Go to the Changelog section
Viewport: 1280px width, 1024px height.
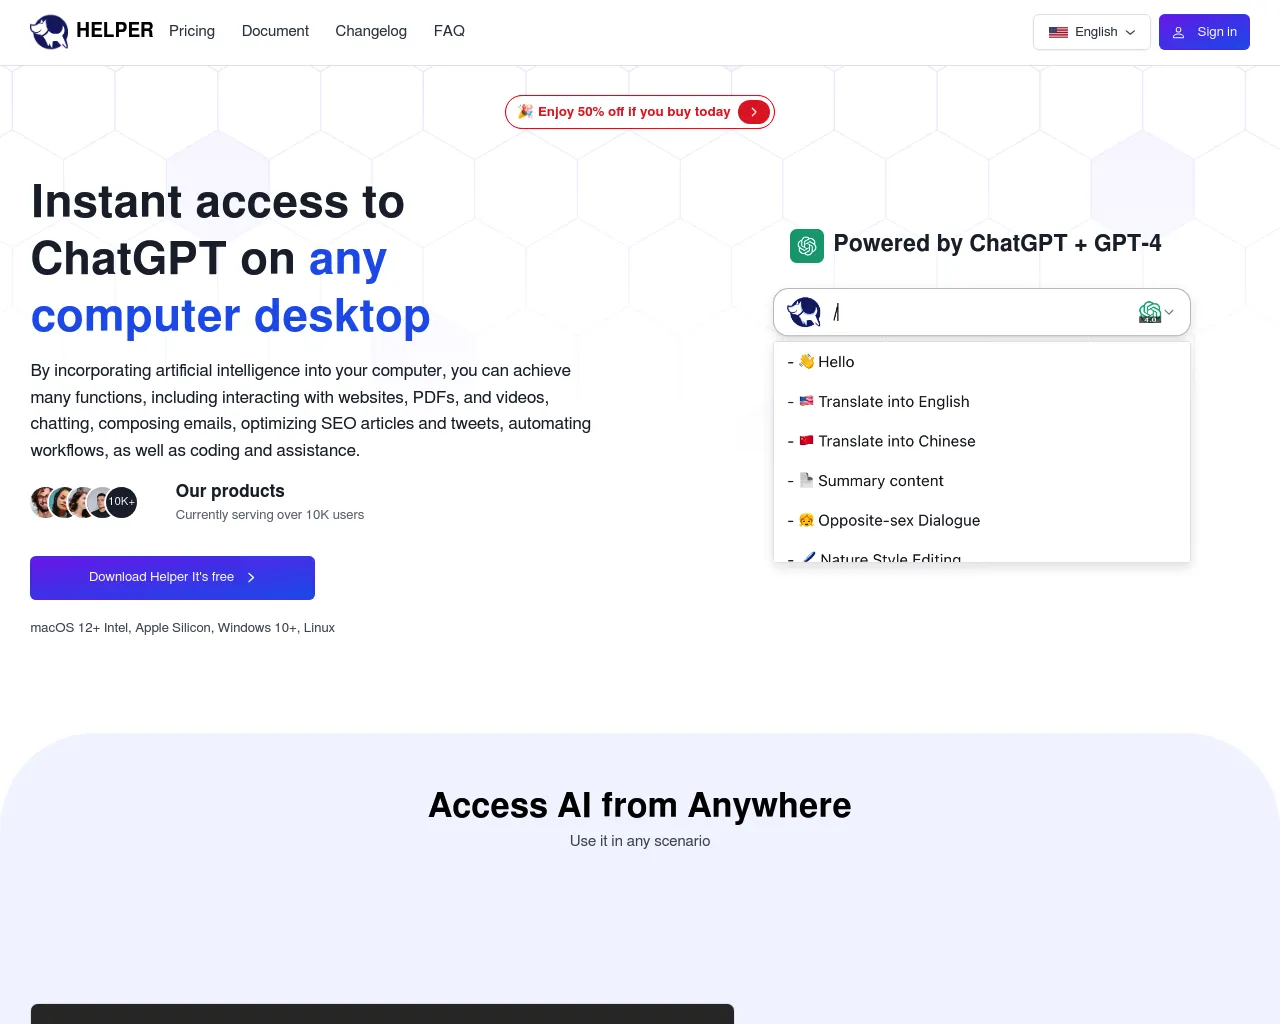(371, 31)
